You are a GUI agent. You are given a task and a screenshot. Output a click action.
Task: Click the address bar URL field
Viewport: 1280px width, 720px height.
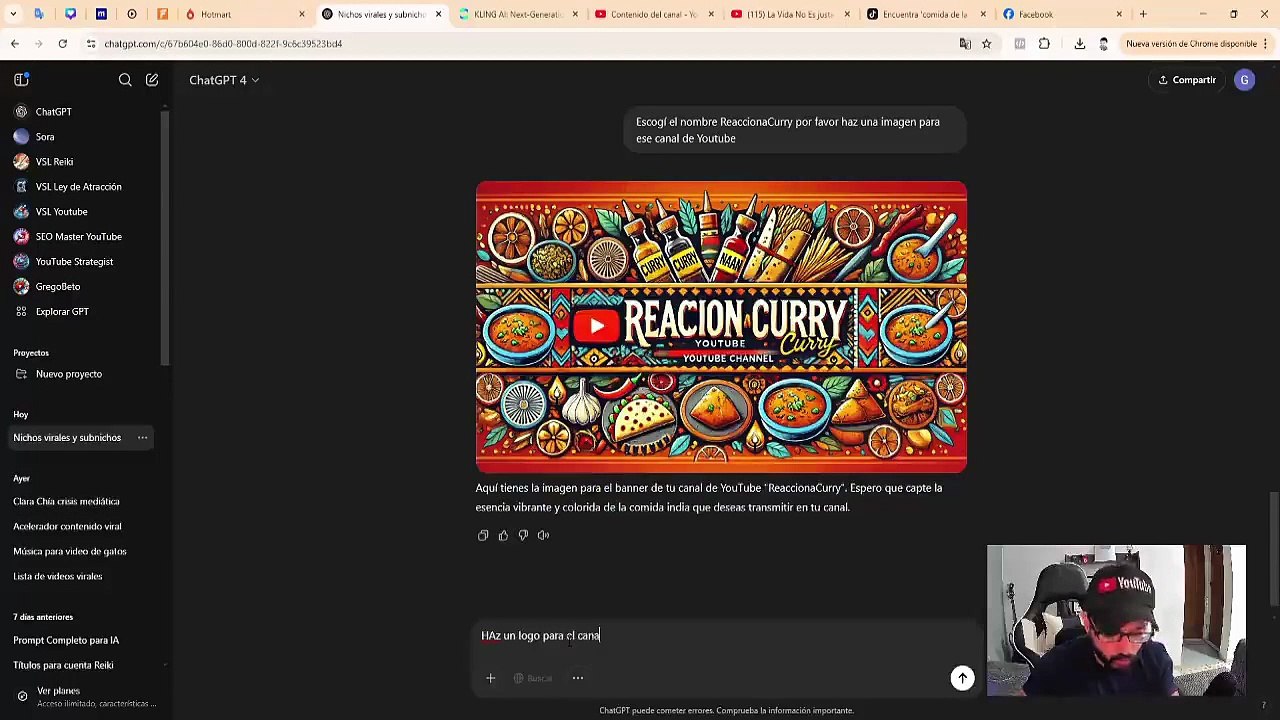[x=520, y=44]
